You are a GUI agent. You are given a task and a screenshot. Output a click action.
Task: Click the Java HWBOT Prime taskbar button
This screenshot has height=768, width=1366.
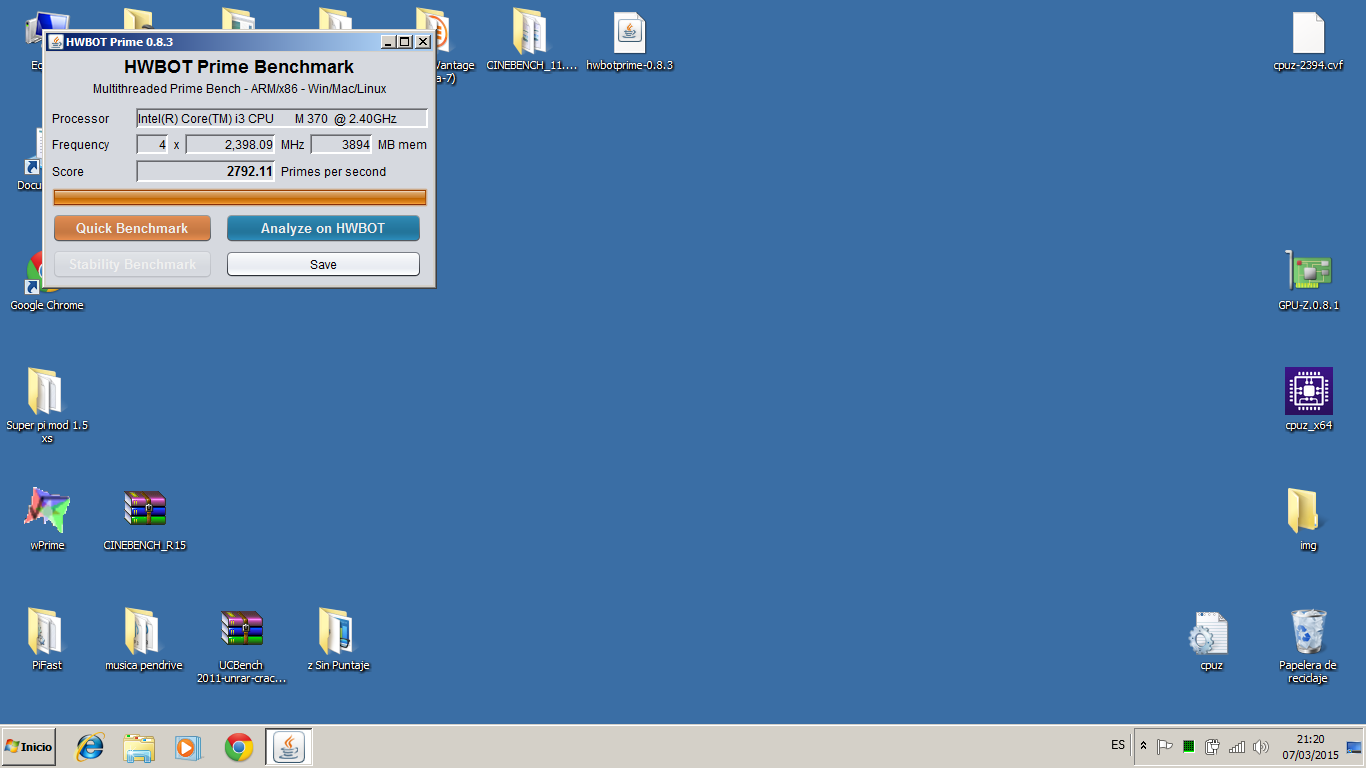coord(289,747)
